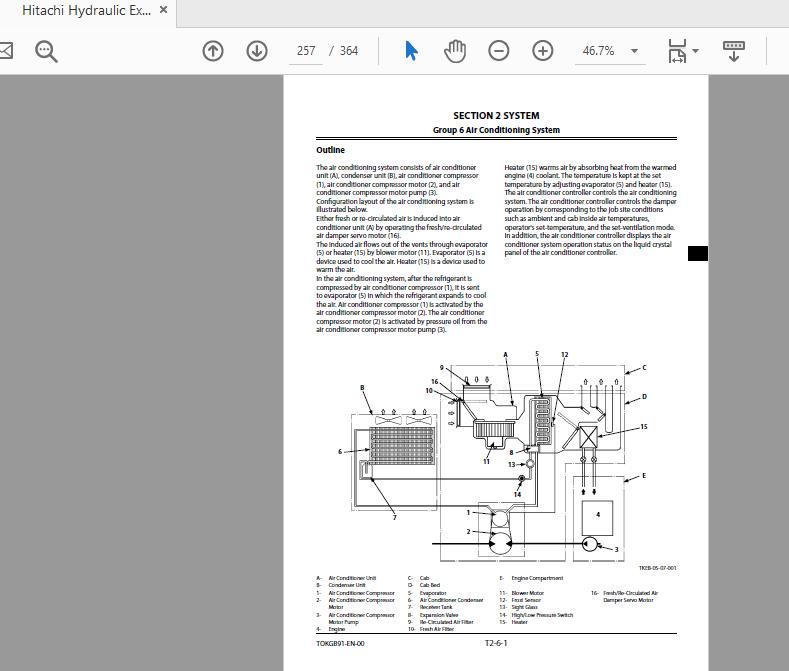Click the 'Outline' subheading

coord(330,150)
